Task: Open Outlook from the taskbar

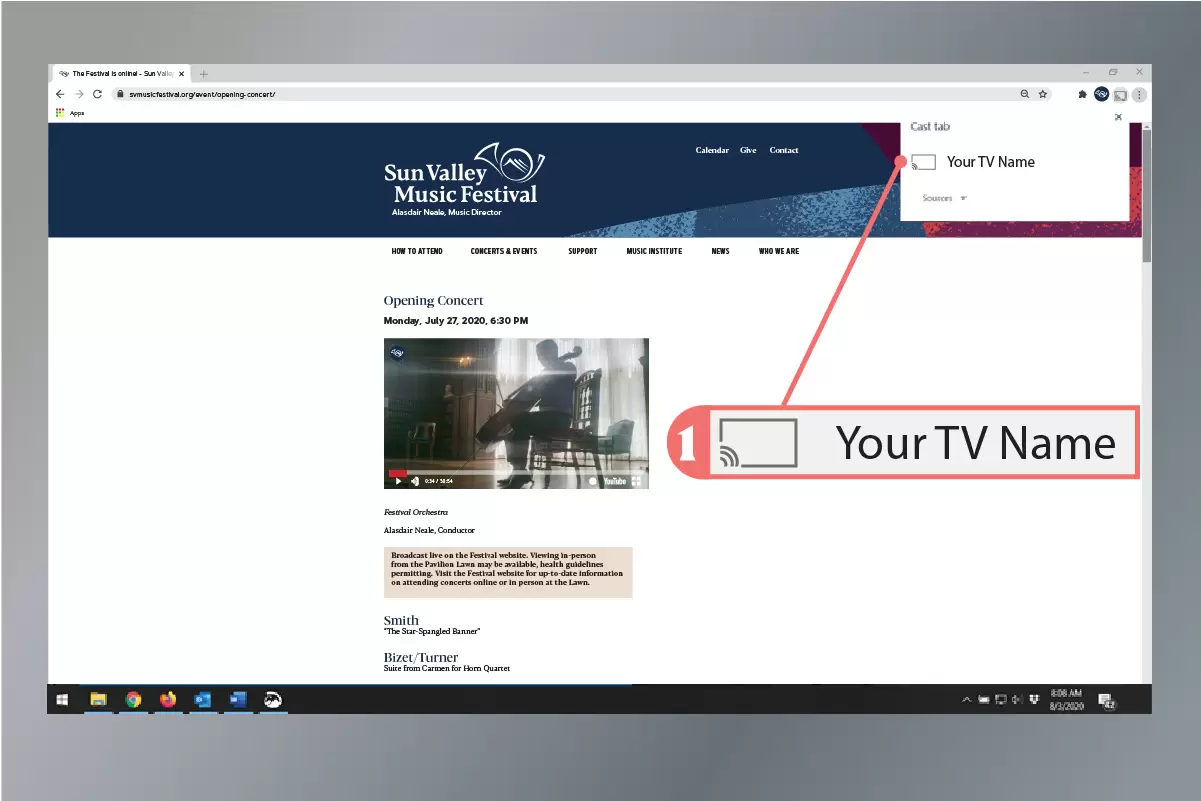Action: [x=202, y=700]
